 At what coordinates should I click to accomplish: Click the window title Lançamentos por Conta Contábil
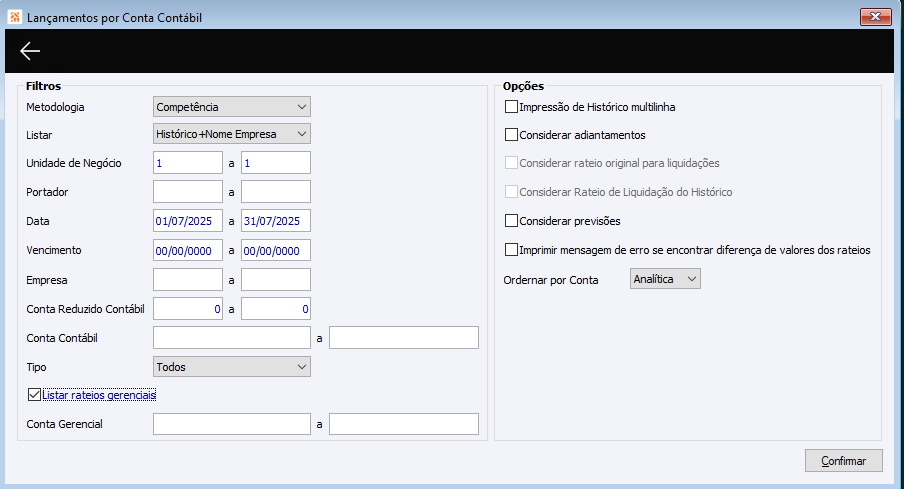114,18
